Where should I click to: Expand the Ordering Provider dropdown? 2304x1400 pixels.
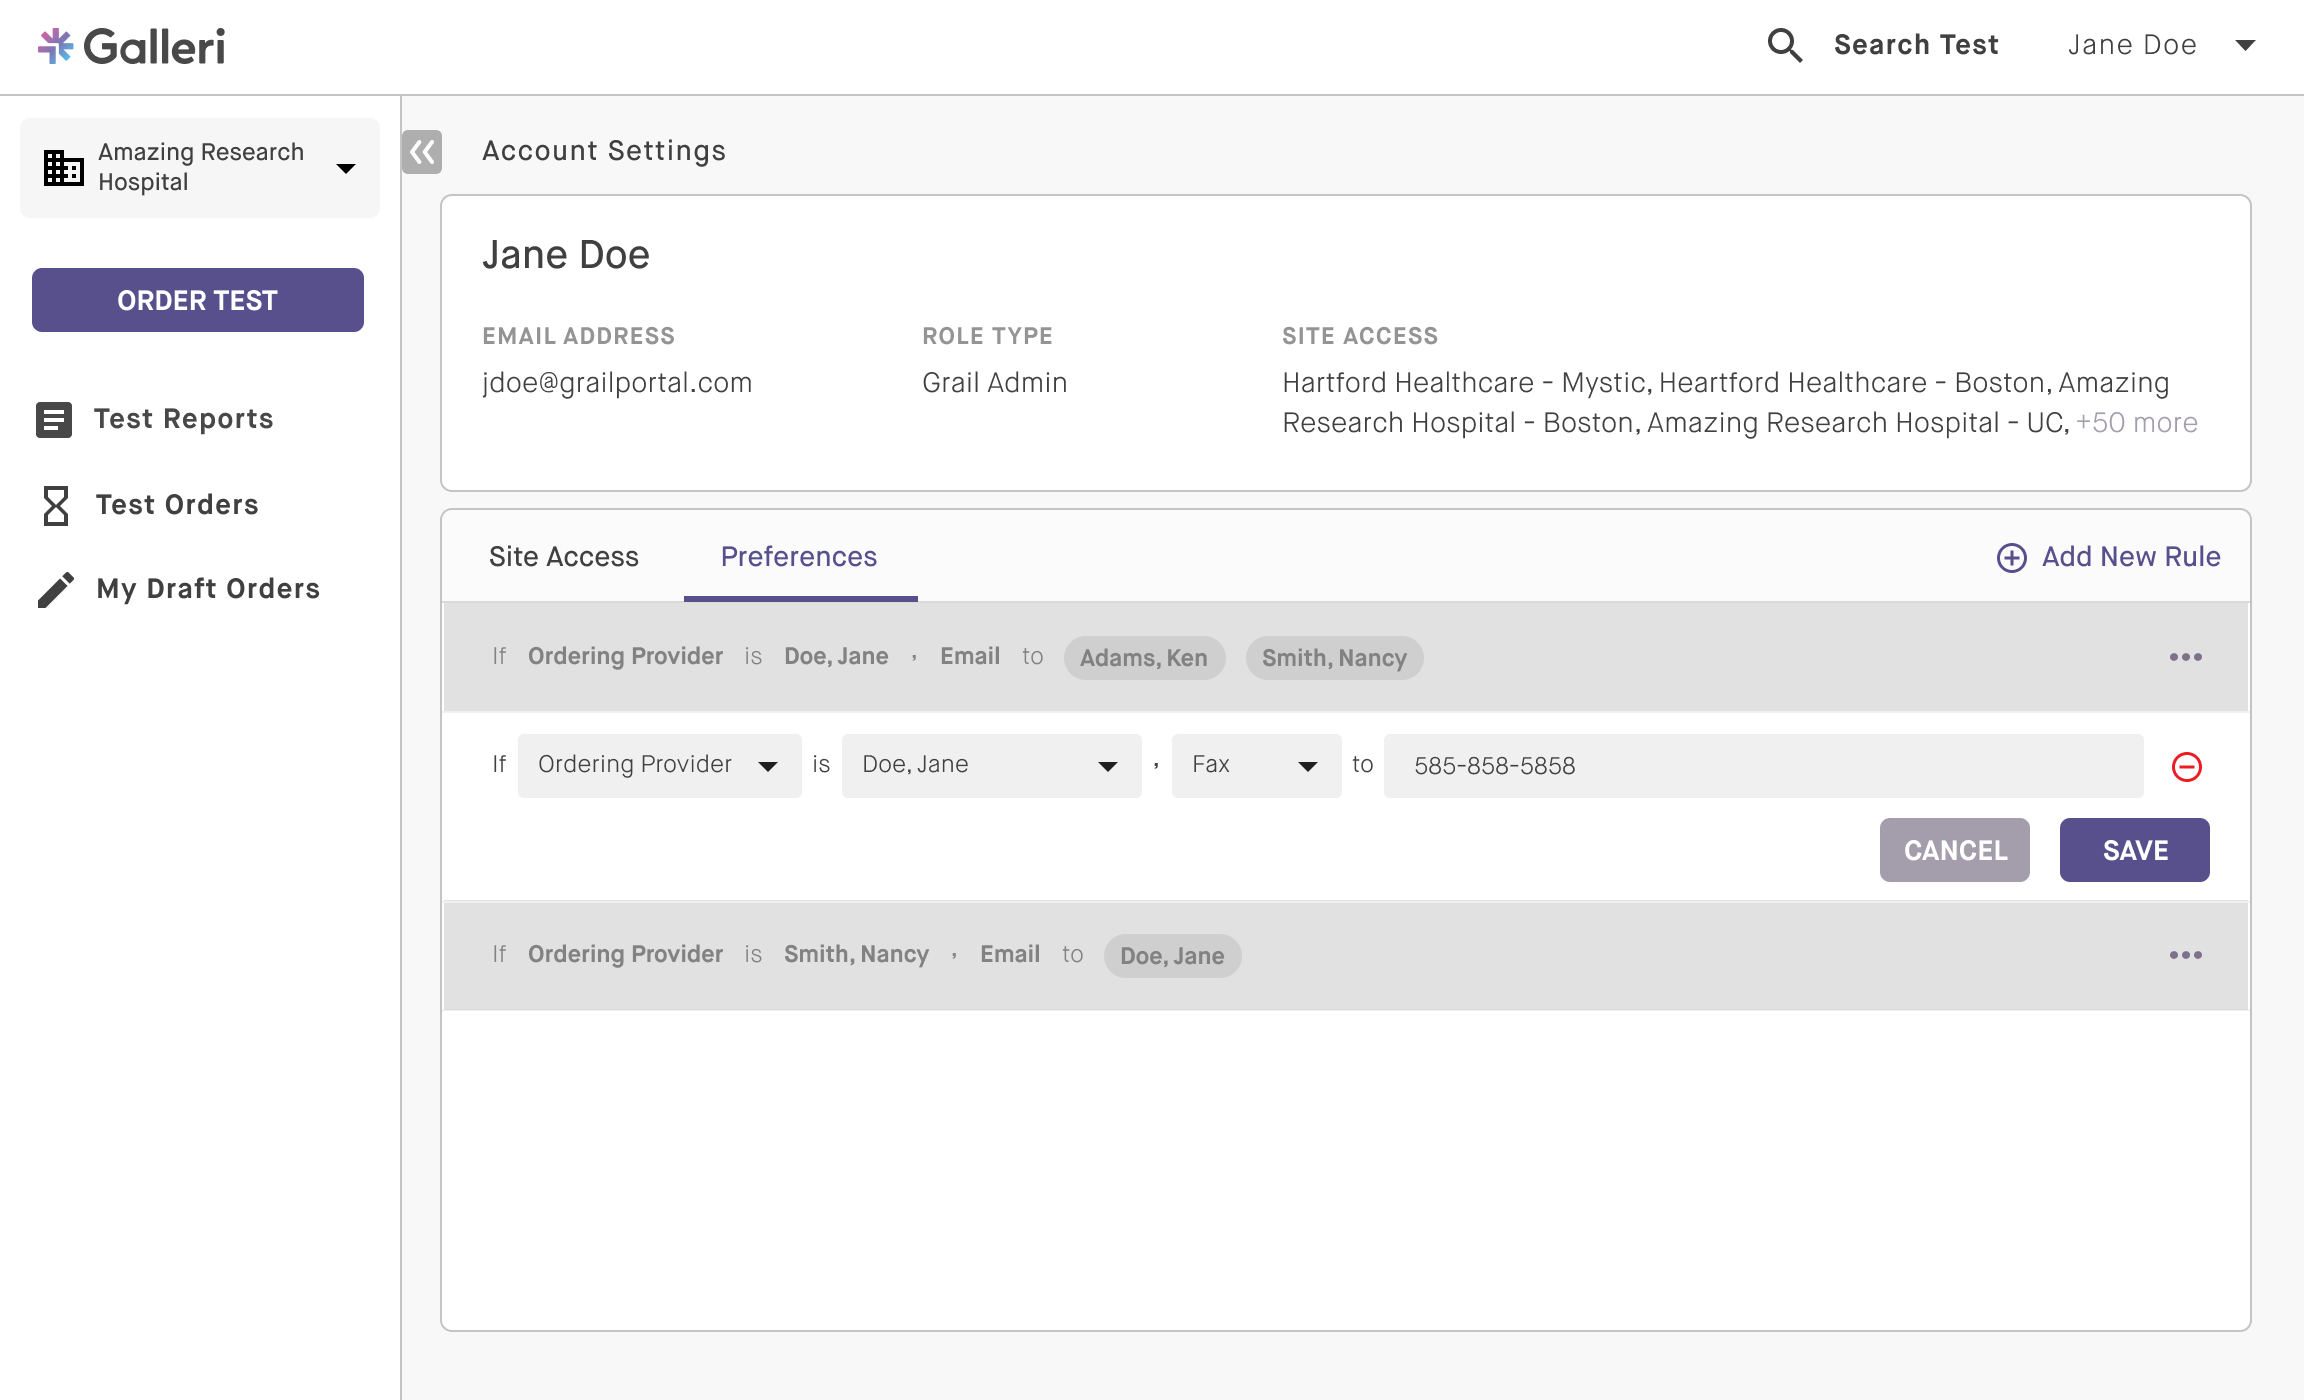coord(659,766)
